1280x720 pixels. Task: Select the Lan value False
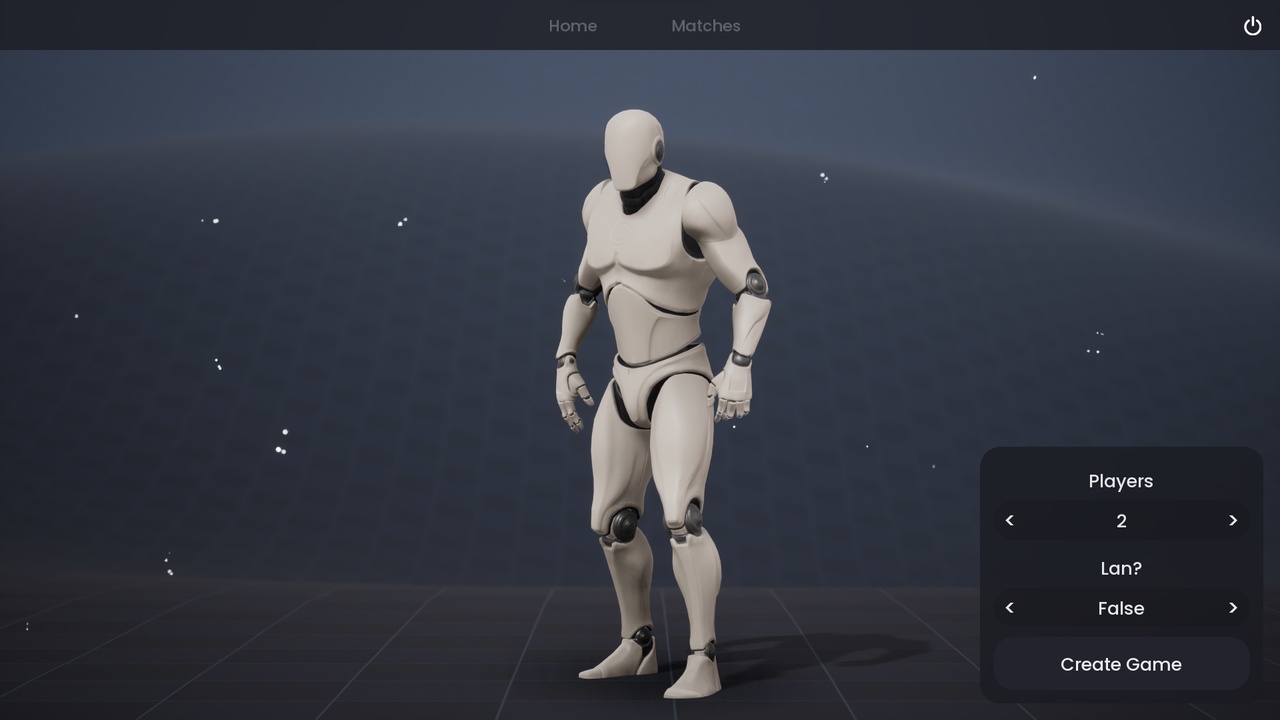click(1121, 608)
